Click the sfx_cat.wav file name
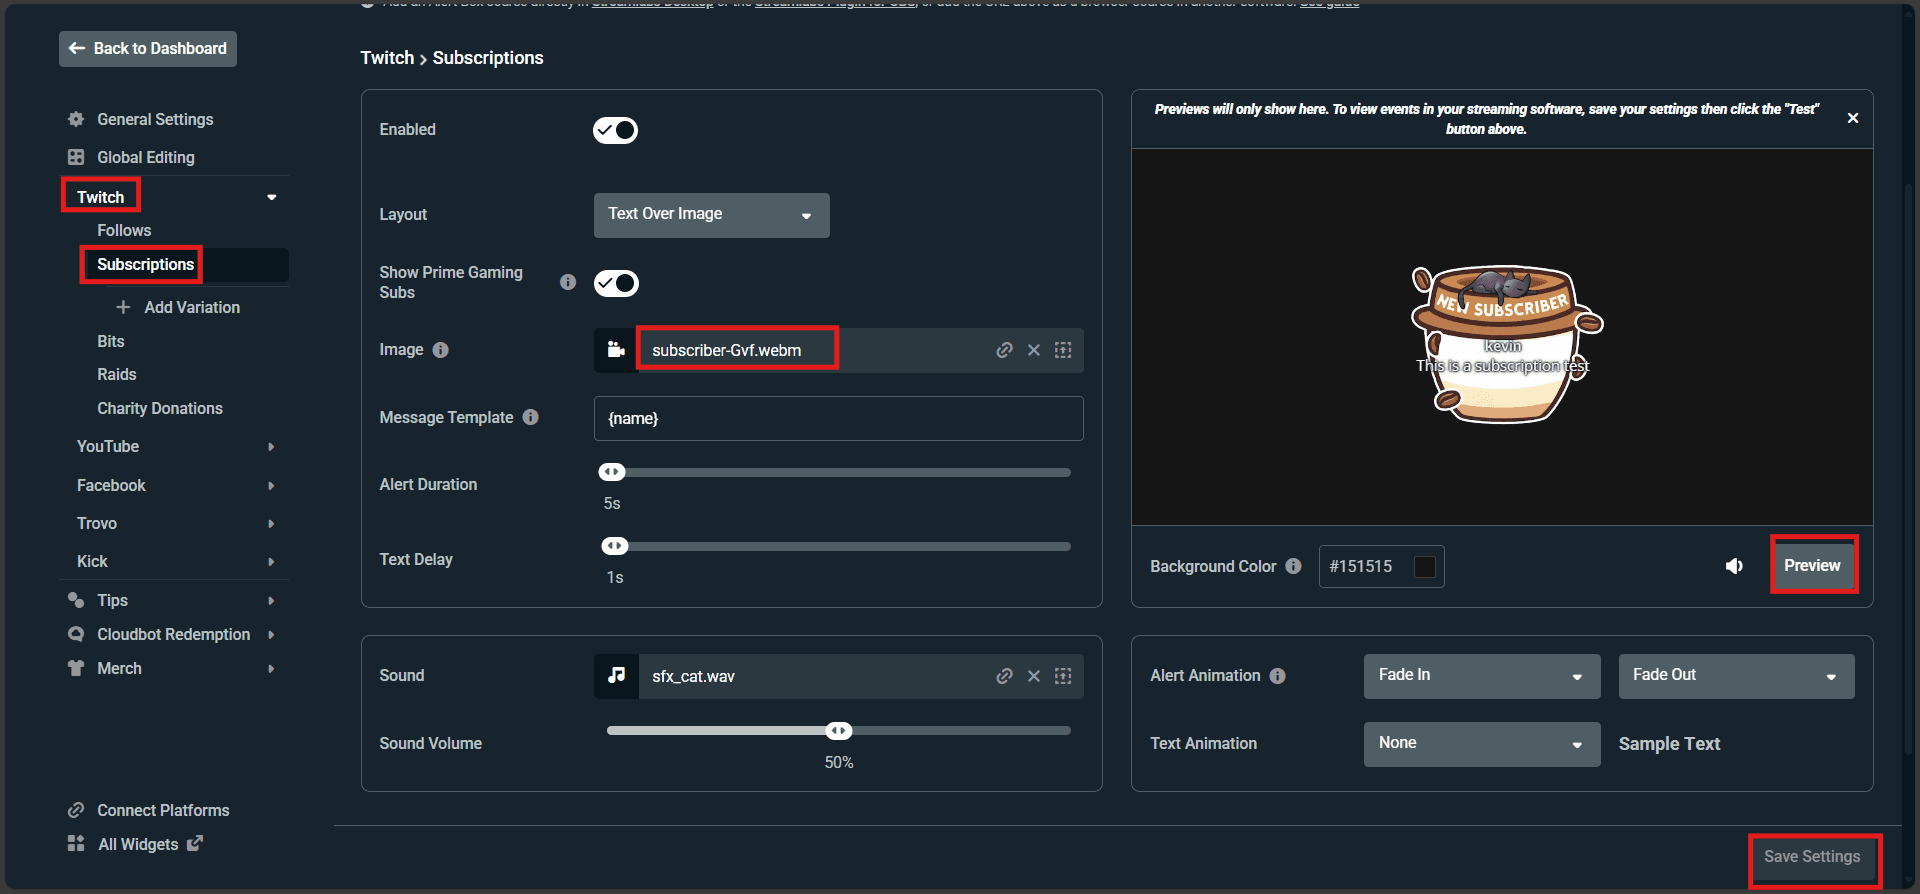1920x894 pixels. pos(694,676)
